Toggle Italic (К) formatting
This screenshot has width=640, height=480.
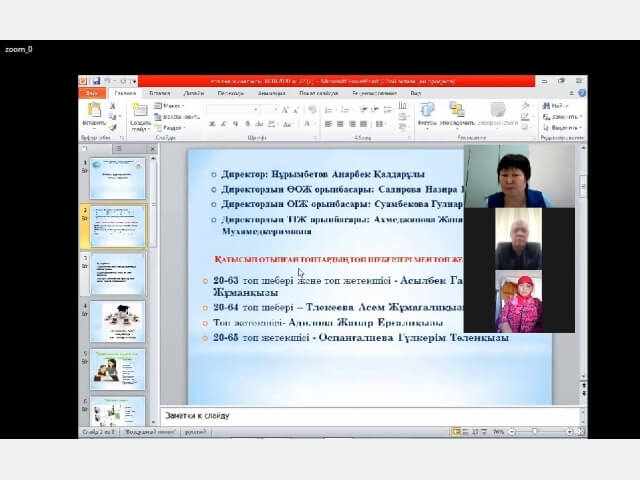point(223,124)
